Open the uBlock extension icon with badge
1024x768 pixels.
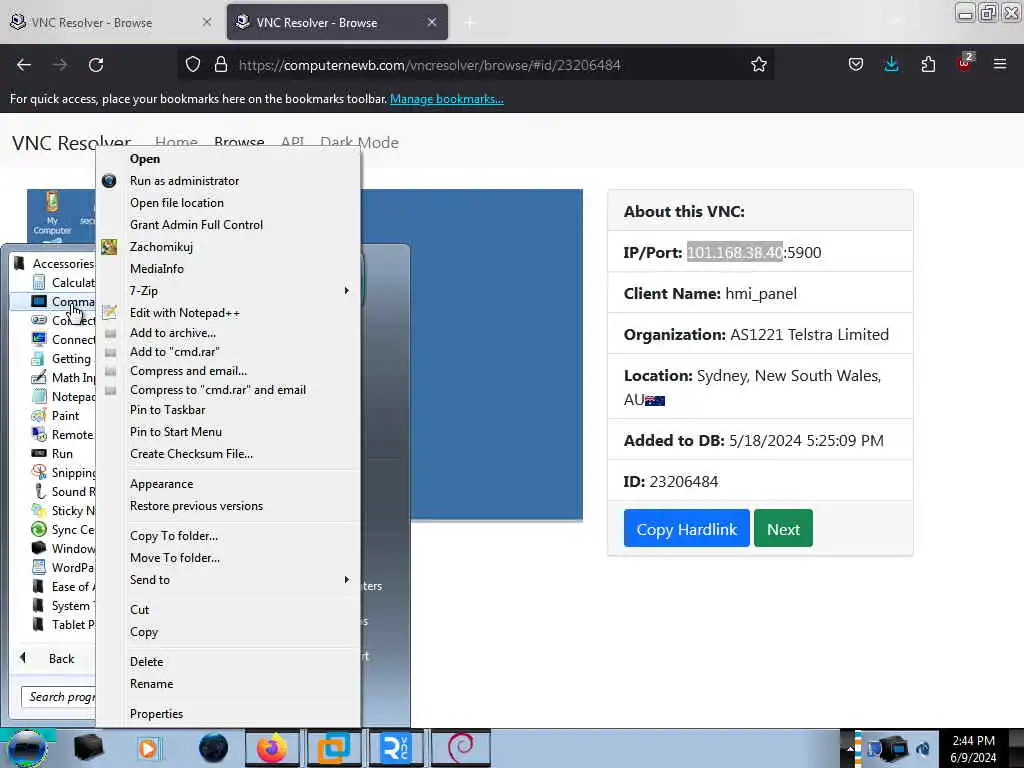965,63
